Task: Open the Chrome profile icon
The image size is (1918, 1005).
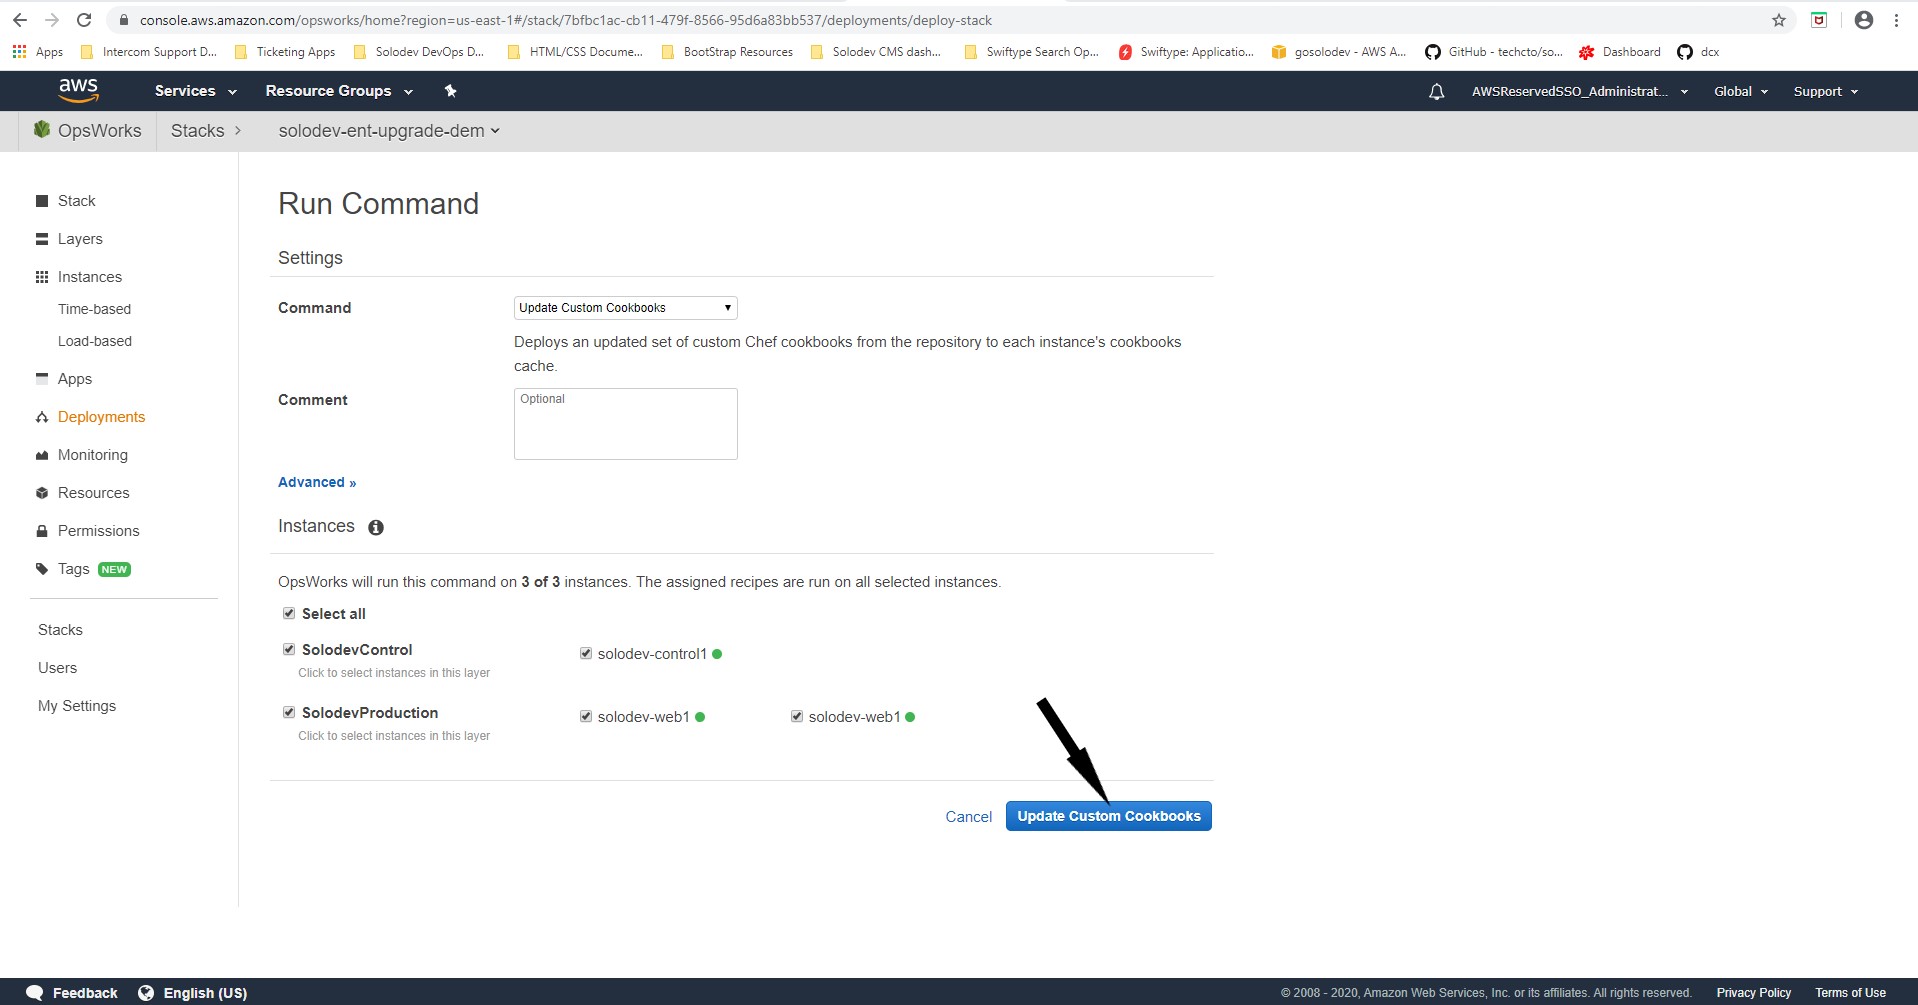Action: [x=1864, y=20]
